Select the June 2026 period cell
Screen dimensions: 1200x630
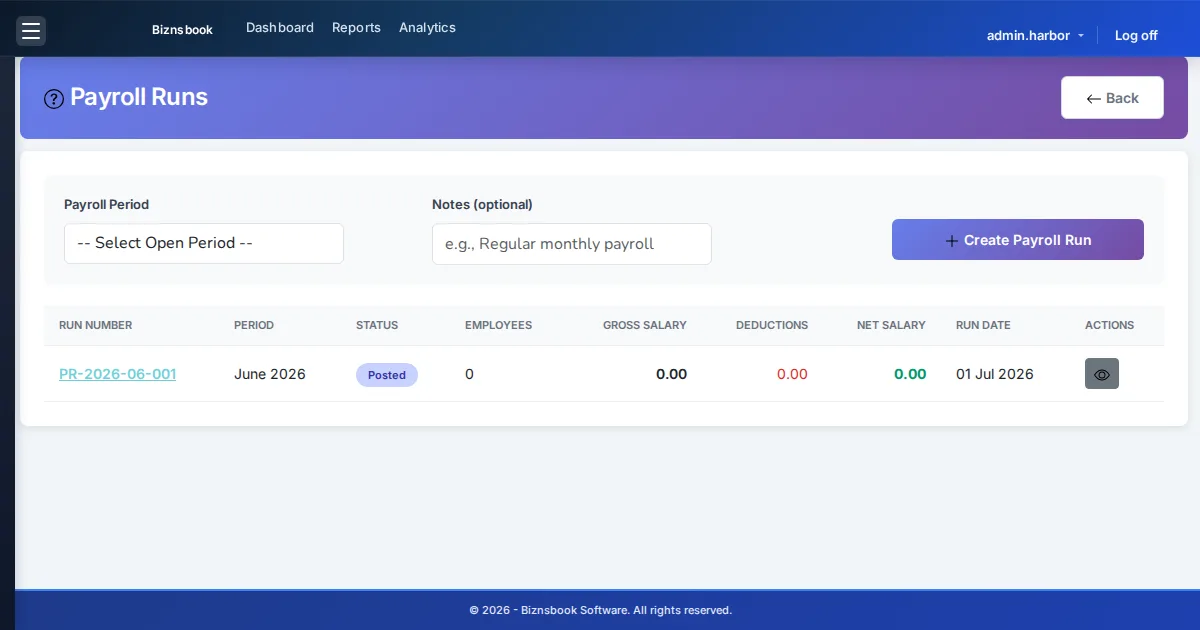(x=270, y=374)
